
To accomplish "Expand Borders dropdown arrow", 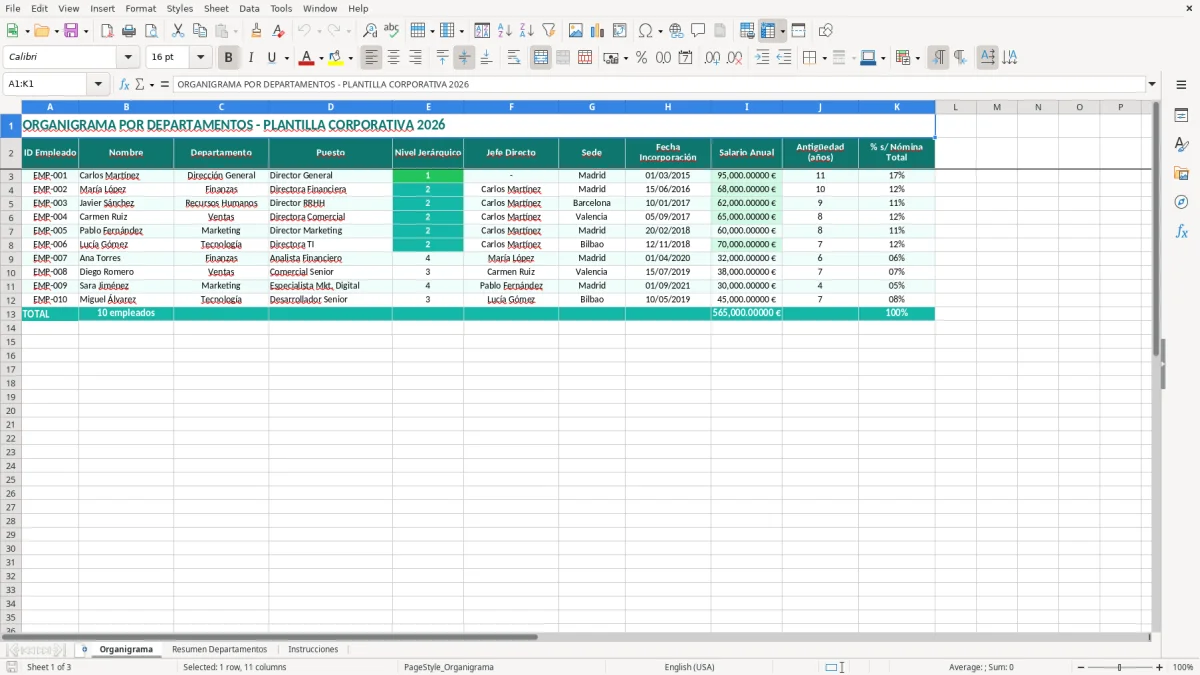I will [x=824, y=58].
